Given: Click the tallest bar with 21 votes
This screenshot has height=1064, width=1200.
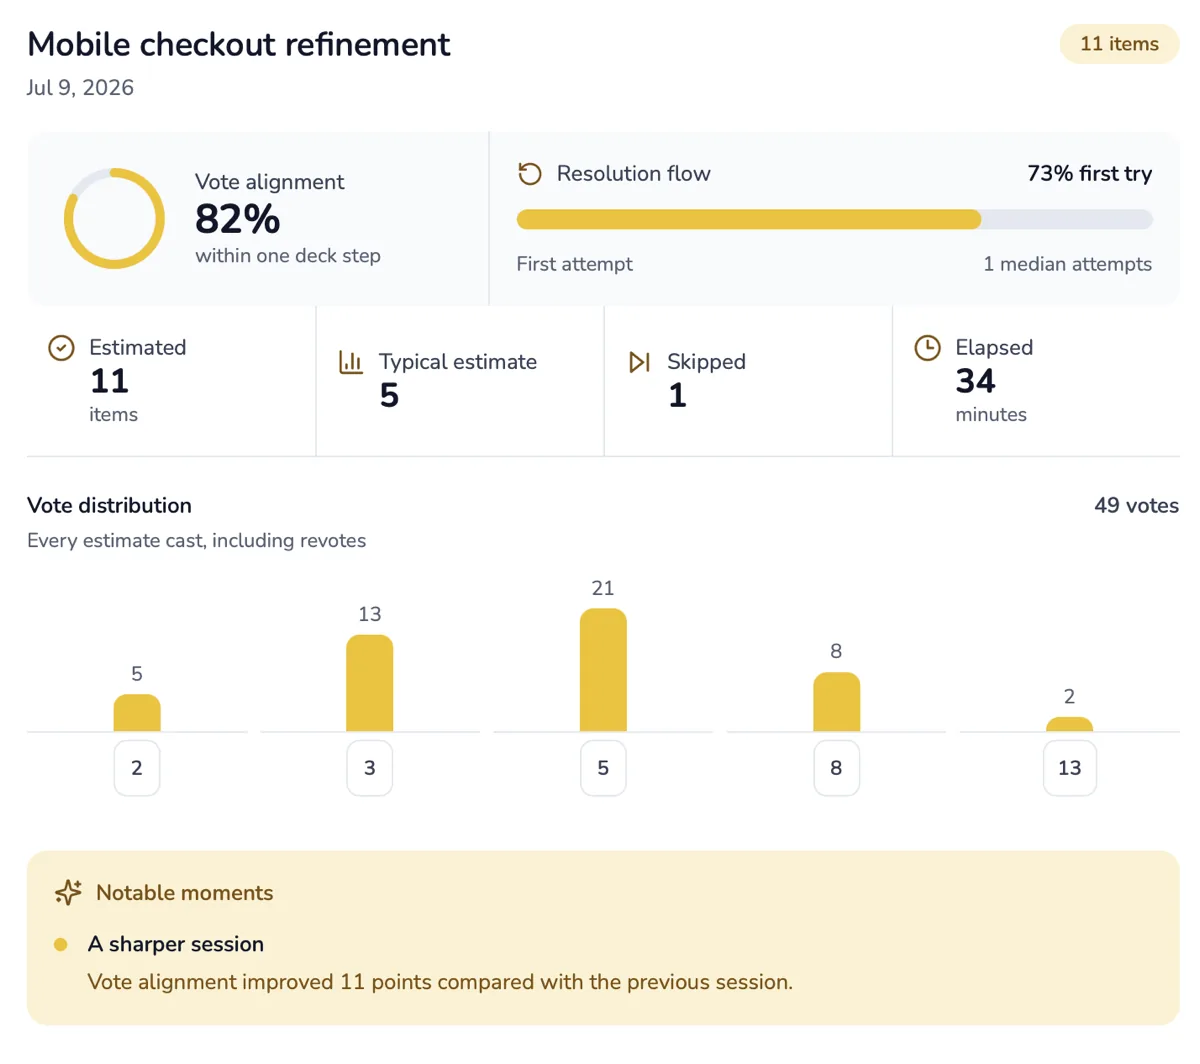Looking at the screenshot, I should [603, 670].
